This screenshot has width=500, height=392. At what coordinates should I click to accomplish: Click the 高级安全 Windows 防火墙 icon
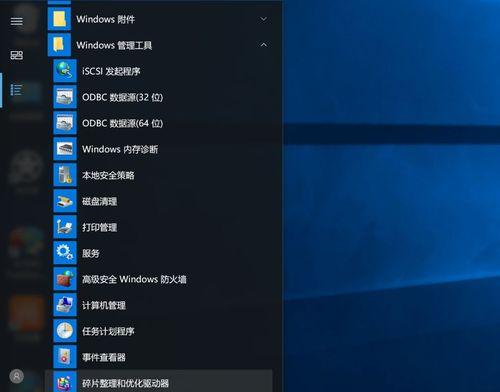pos(65,279)
